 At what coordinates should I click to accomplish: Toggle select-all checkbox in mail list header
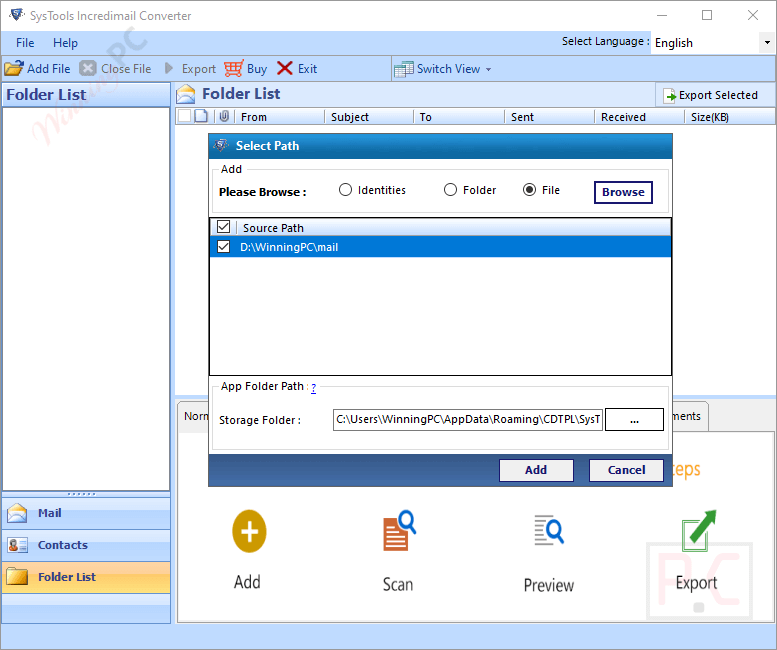(x=184, y=116)
